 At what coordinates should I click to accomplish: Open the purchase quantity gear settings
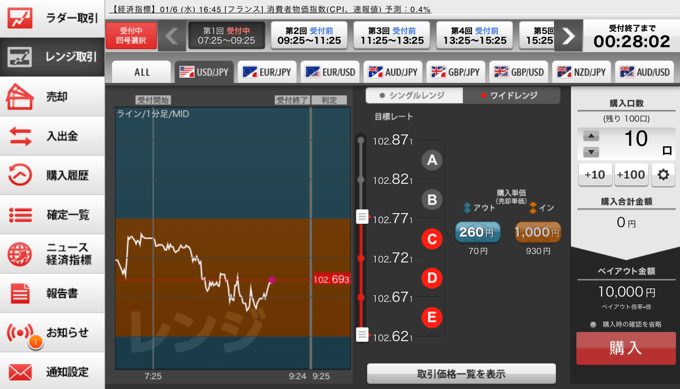tap(663, 175)
